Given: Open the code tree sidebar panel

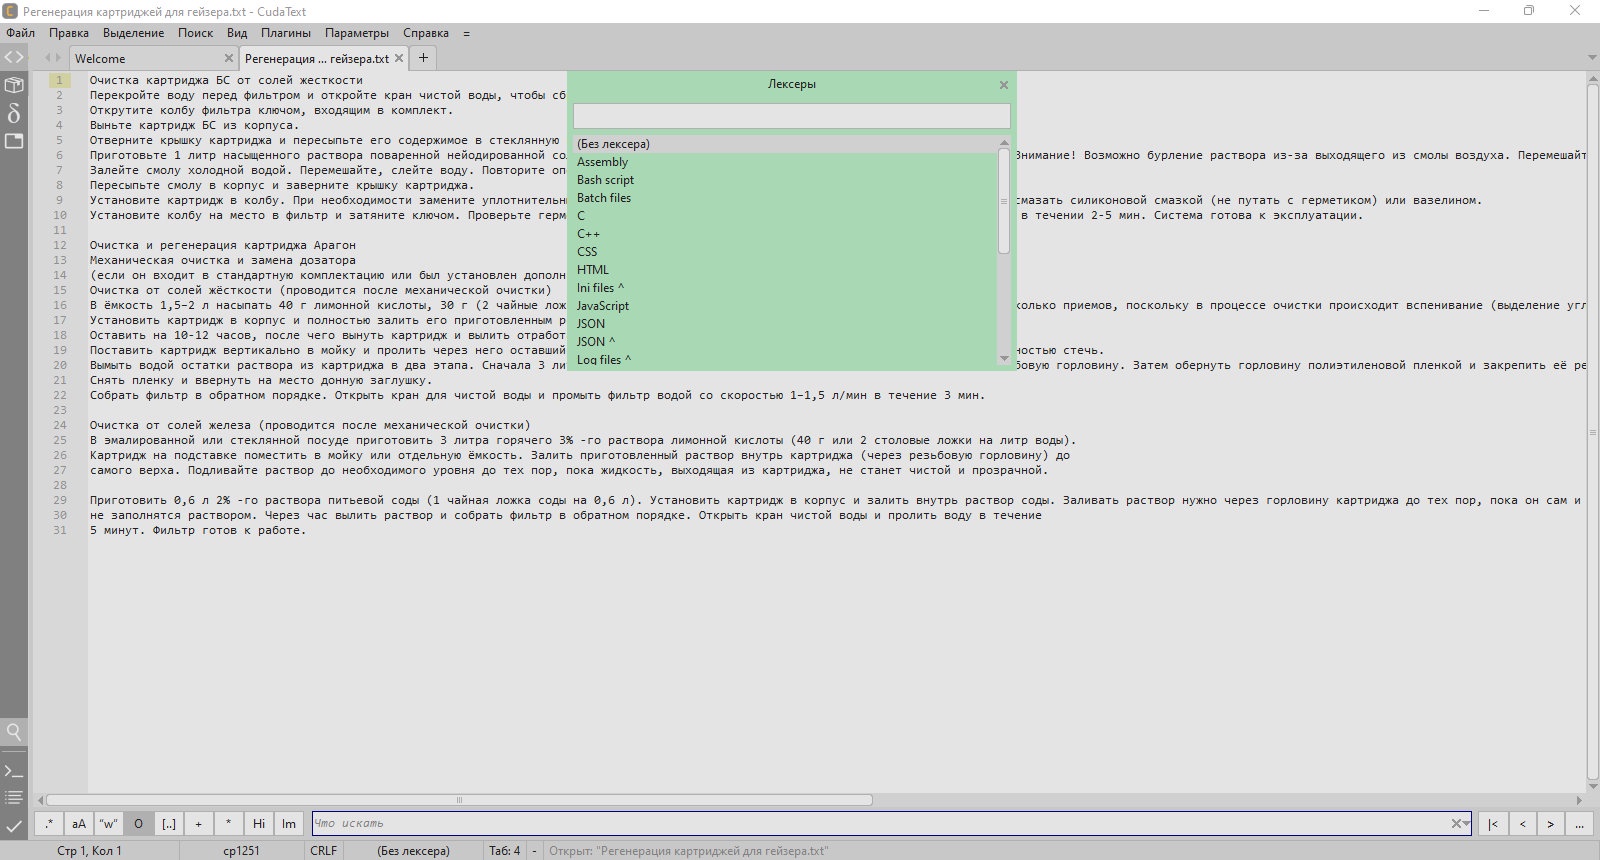Looking at the screenshot, I should tap(14, 57).
